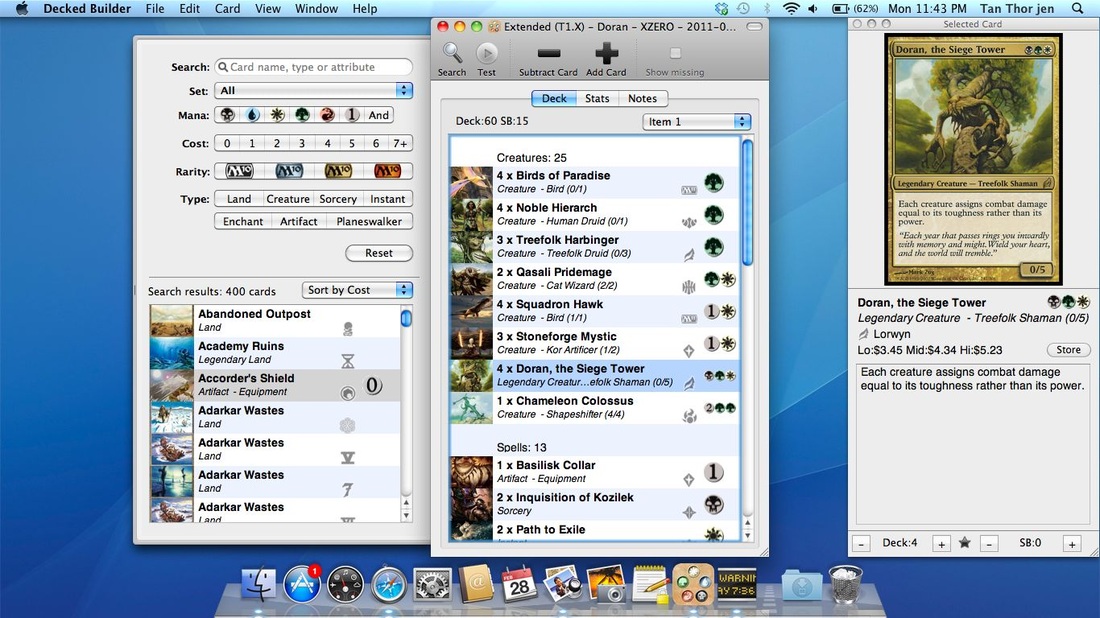
Task: Click the Search magnifier toolbar icon
Action: 452,54
